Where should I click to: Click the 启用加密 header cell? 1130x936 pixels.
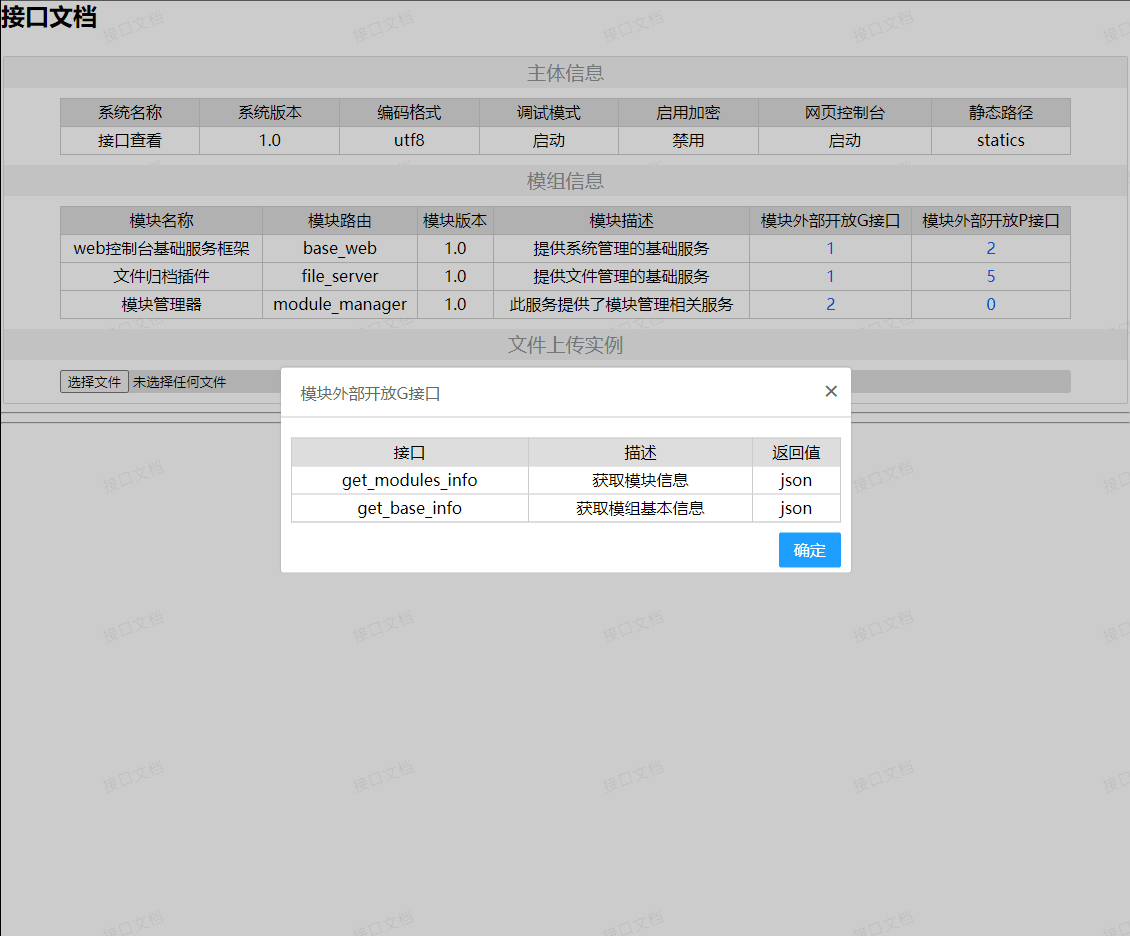coord(688,112)
